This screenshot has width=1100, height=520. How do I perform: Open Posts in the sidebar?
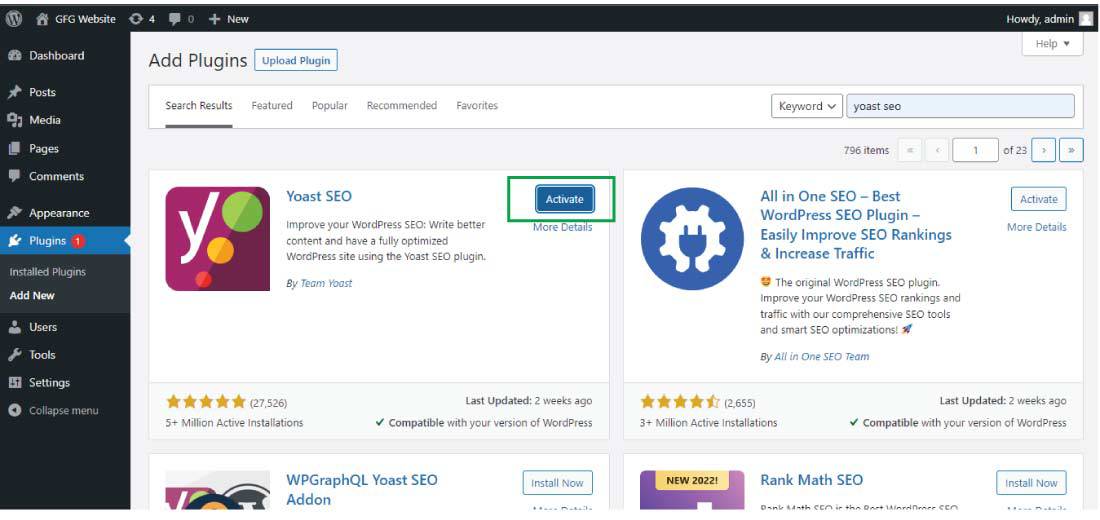pyautogui.click(x=42, y=92)
